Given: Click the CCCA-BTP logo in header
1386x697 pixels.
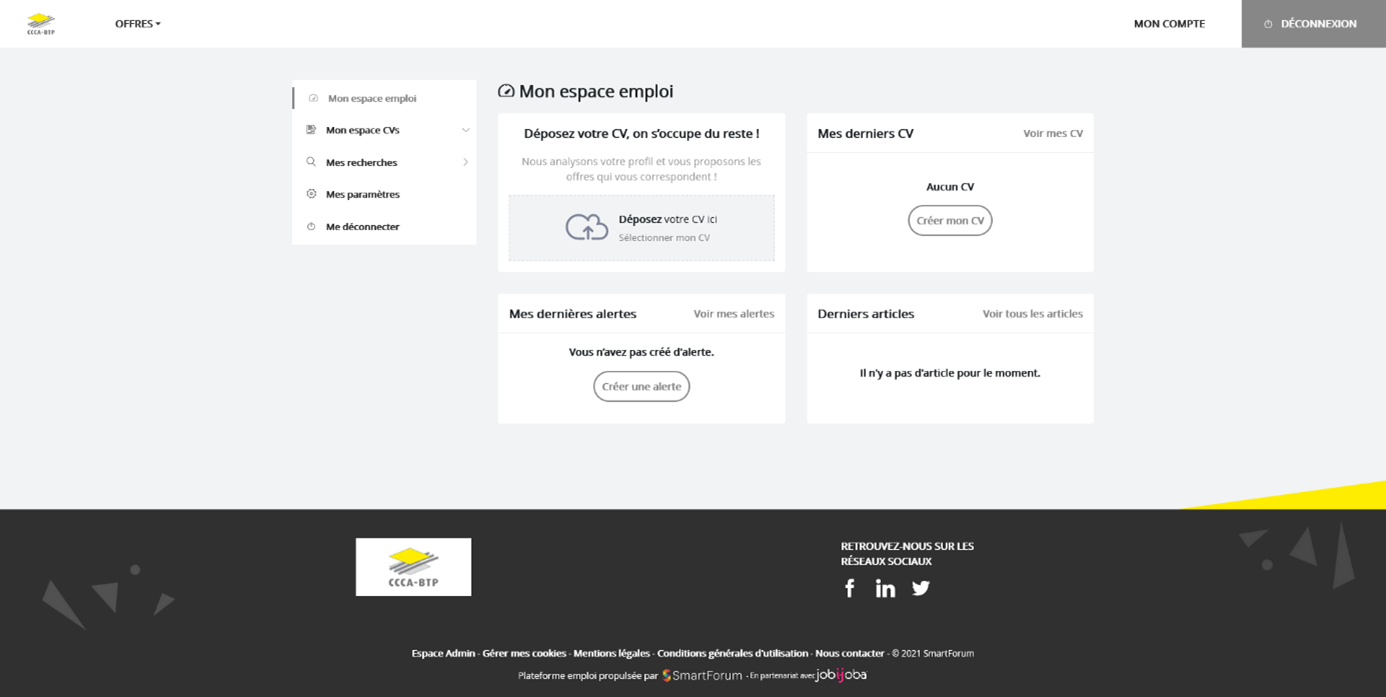Looking at the screenshot, I should (x=41, y=24).
